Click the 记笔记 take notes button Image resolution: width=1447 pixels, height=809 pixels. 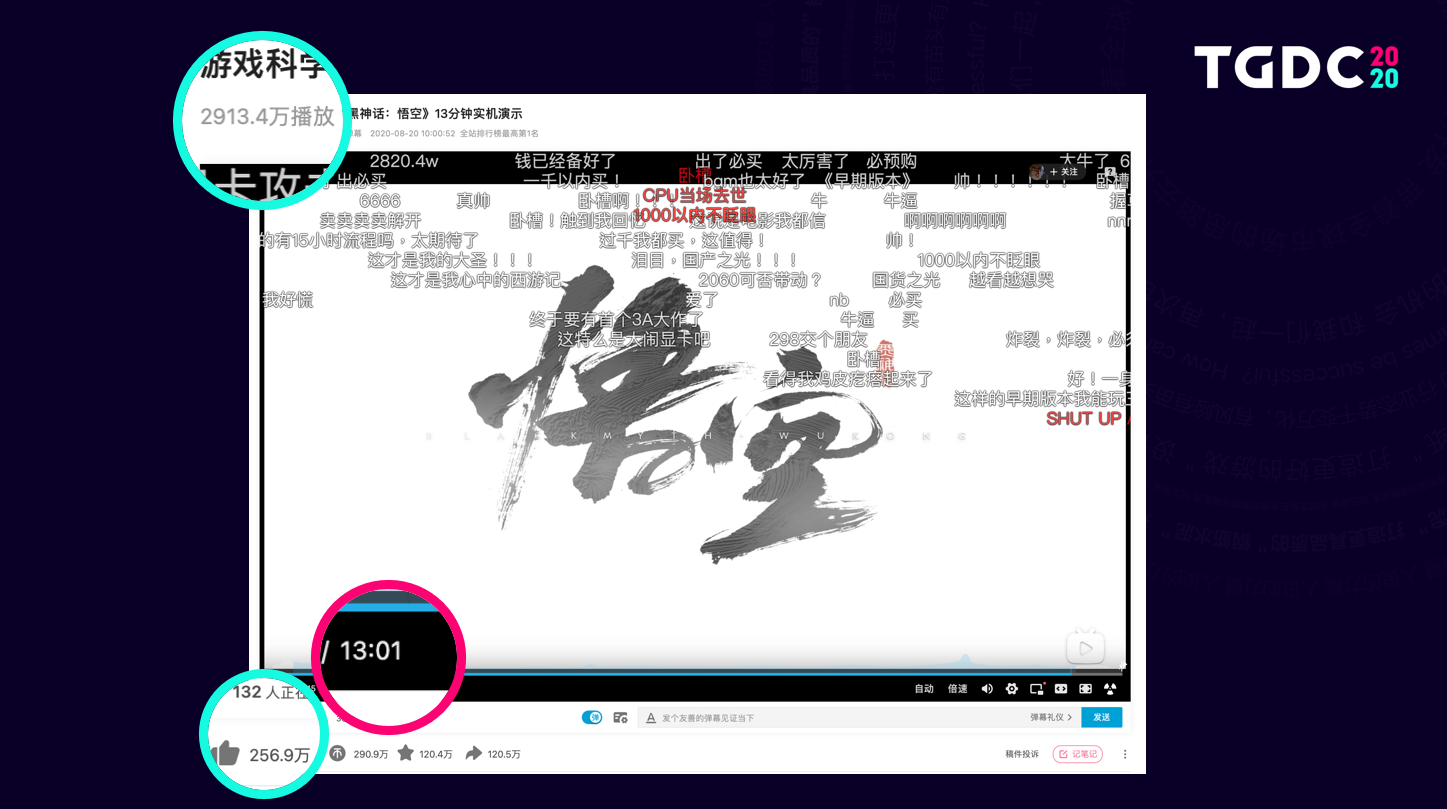[x=1078, y=754]
